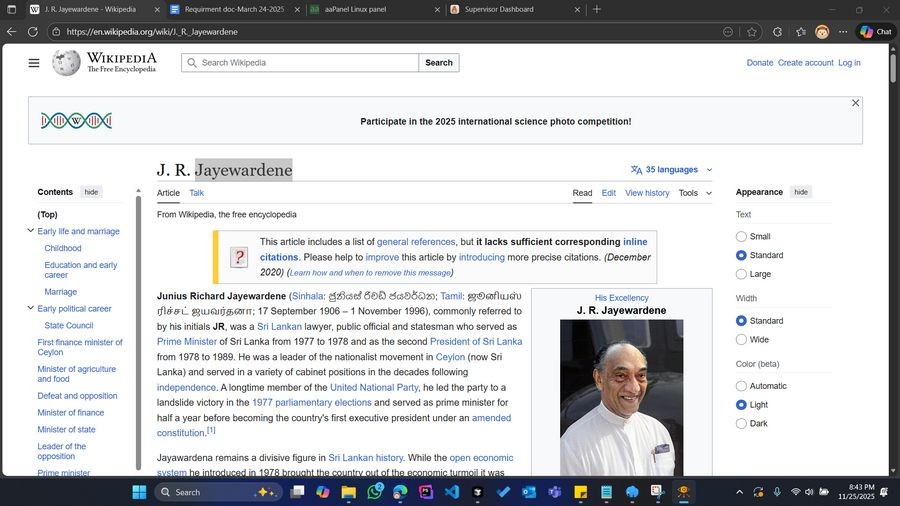This screenshot has height=506, width=900.
Task: Open Visual Studio Code from taskbar
Action: tap(452, 492)
